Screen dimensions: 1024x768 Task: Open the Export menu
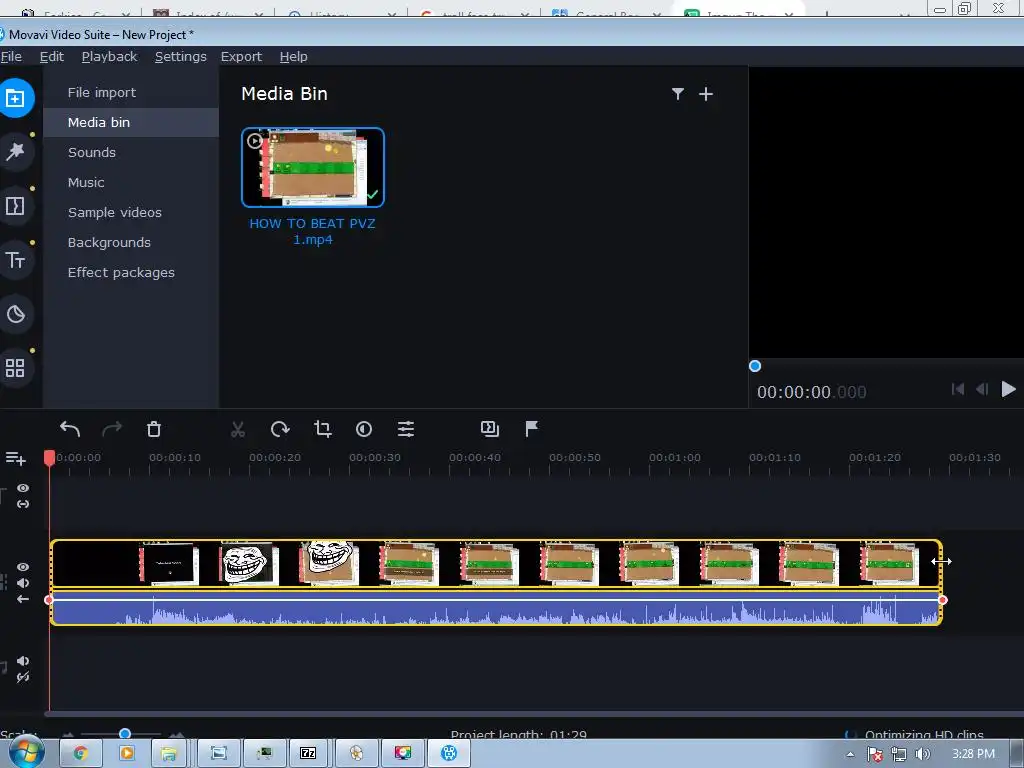click(x=241, y=57)
